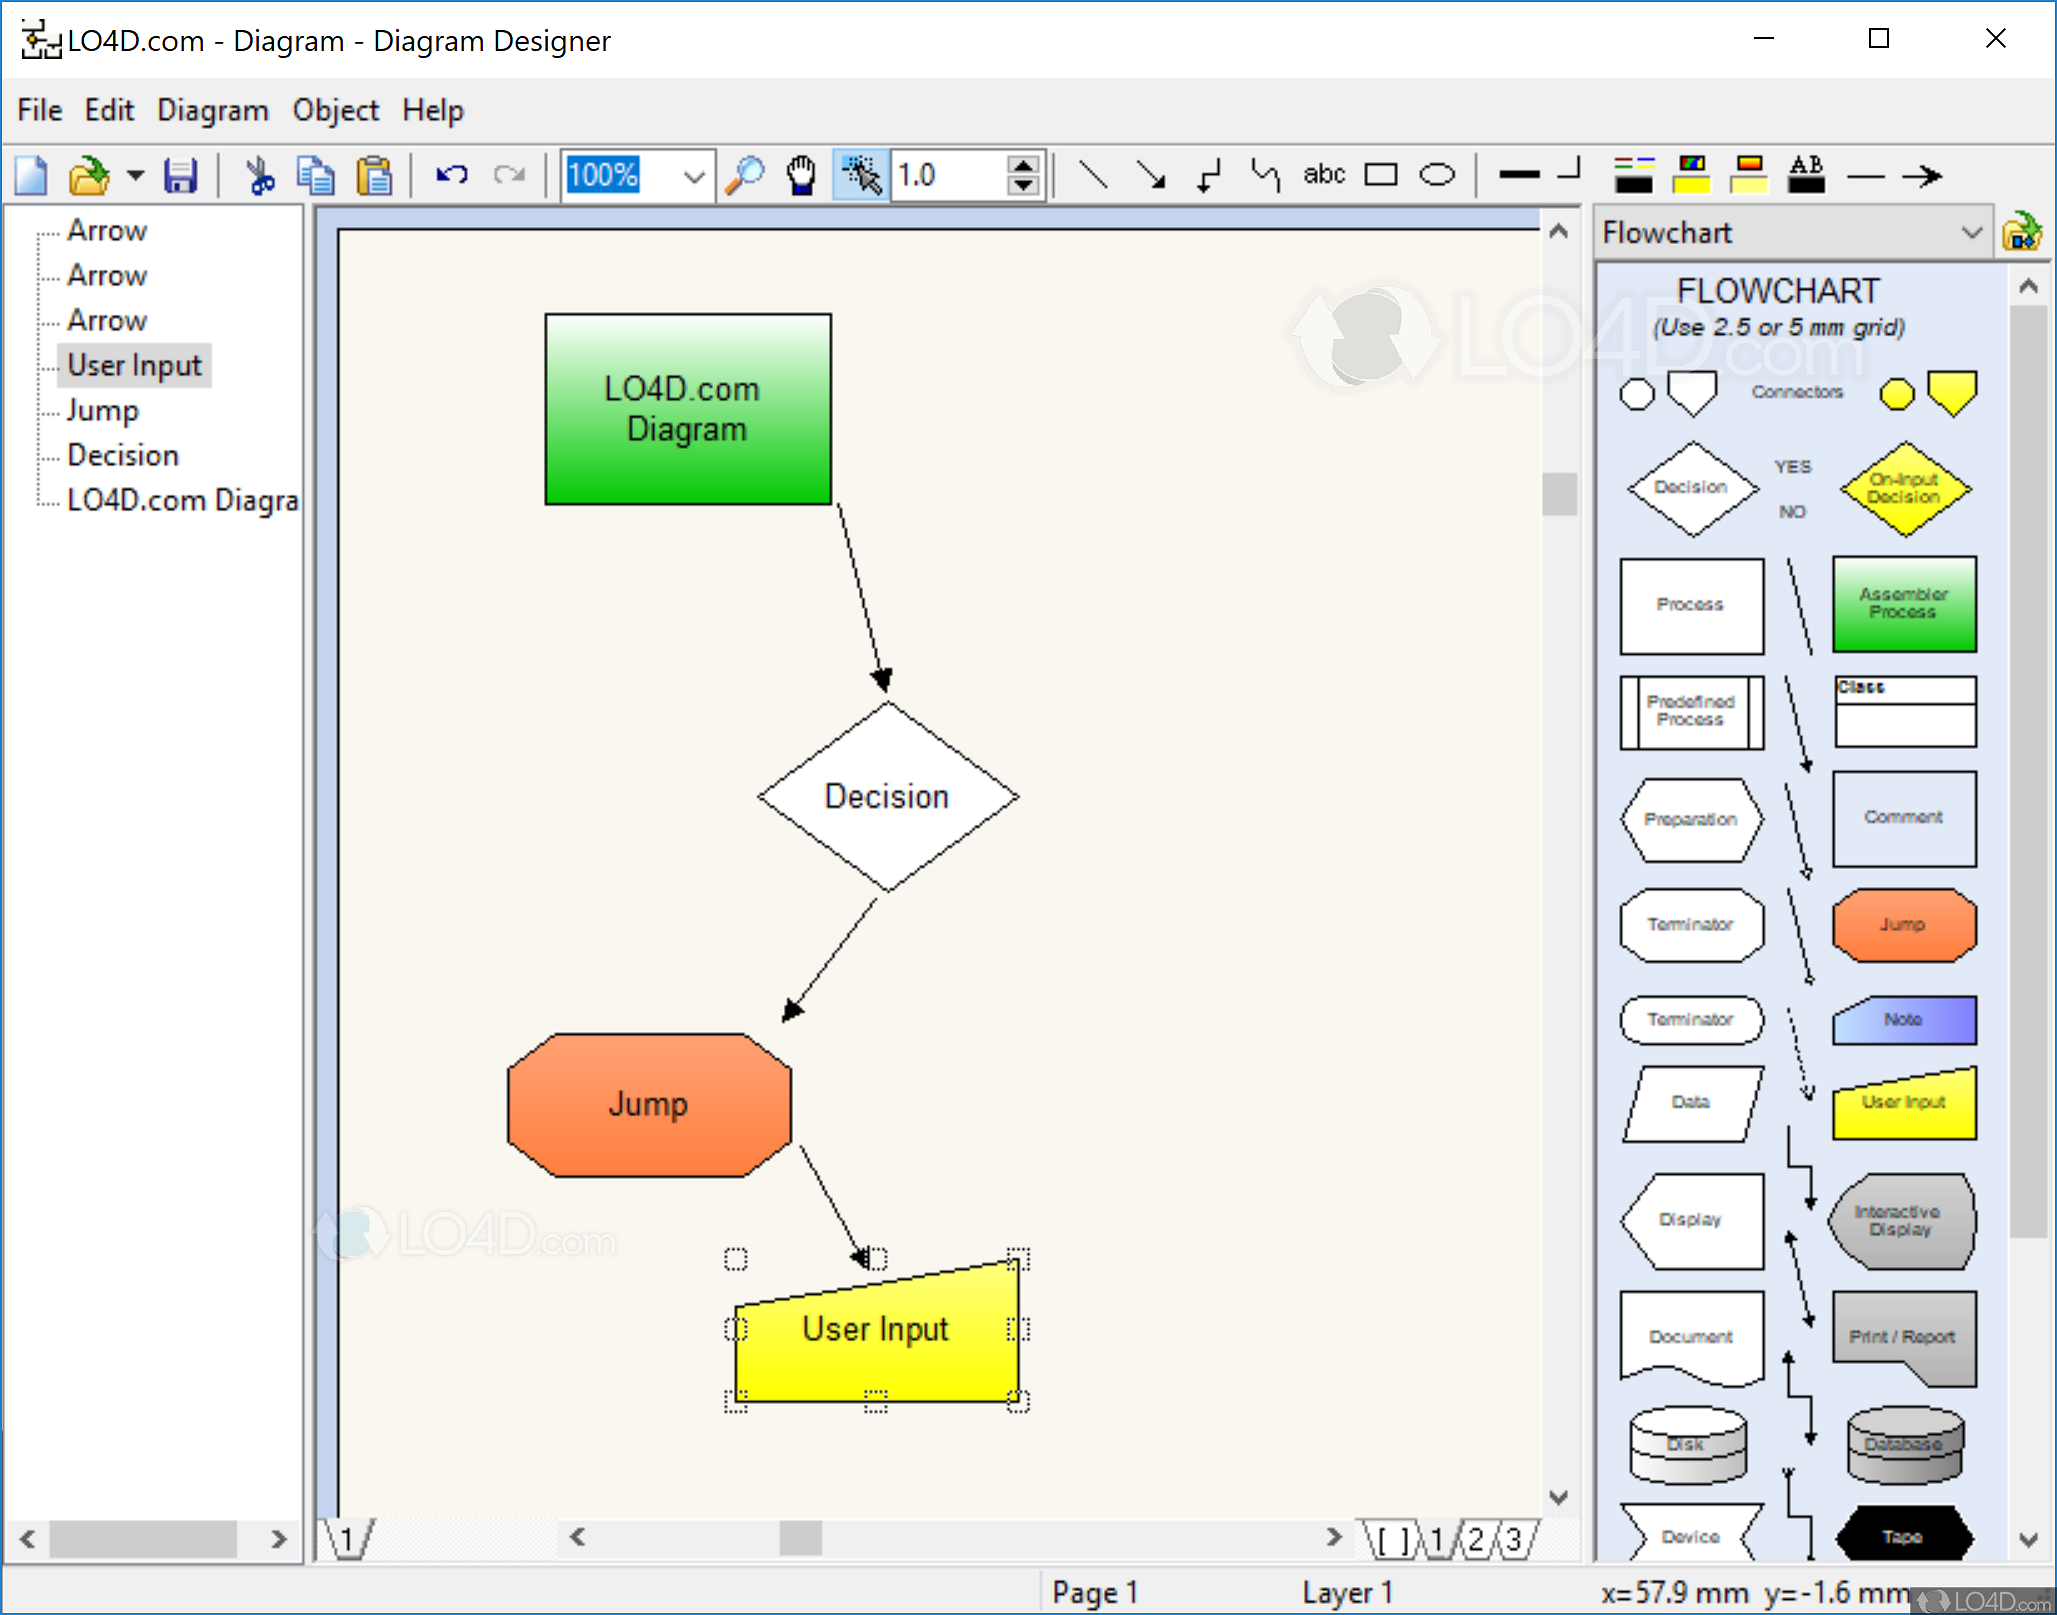Switch to layer tab 2
Screen dimensions: 2057x1615
click(x=1475, y=1539)
